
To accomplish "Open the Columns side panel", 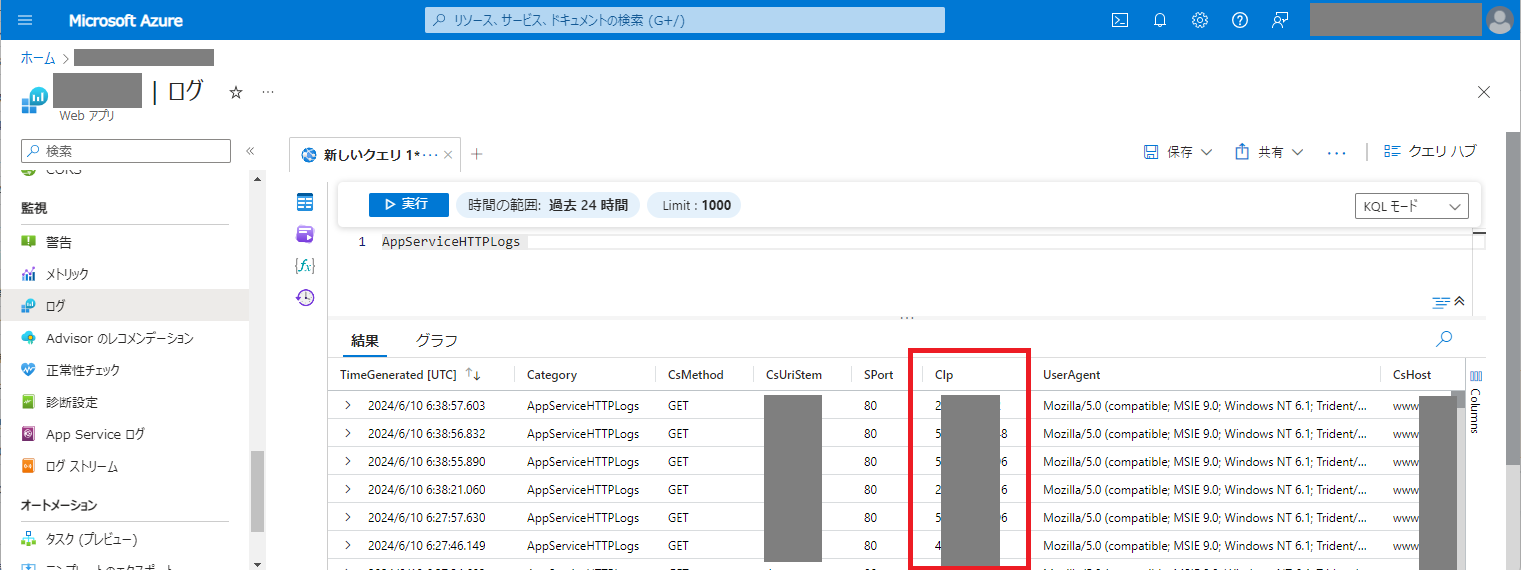I will point(1476,400).
